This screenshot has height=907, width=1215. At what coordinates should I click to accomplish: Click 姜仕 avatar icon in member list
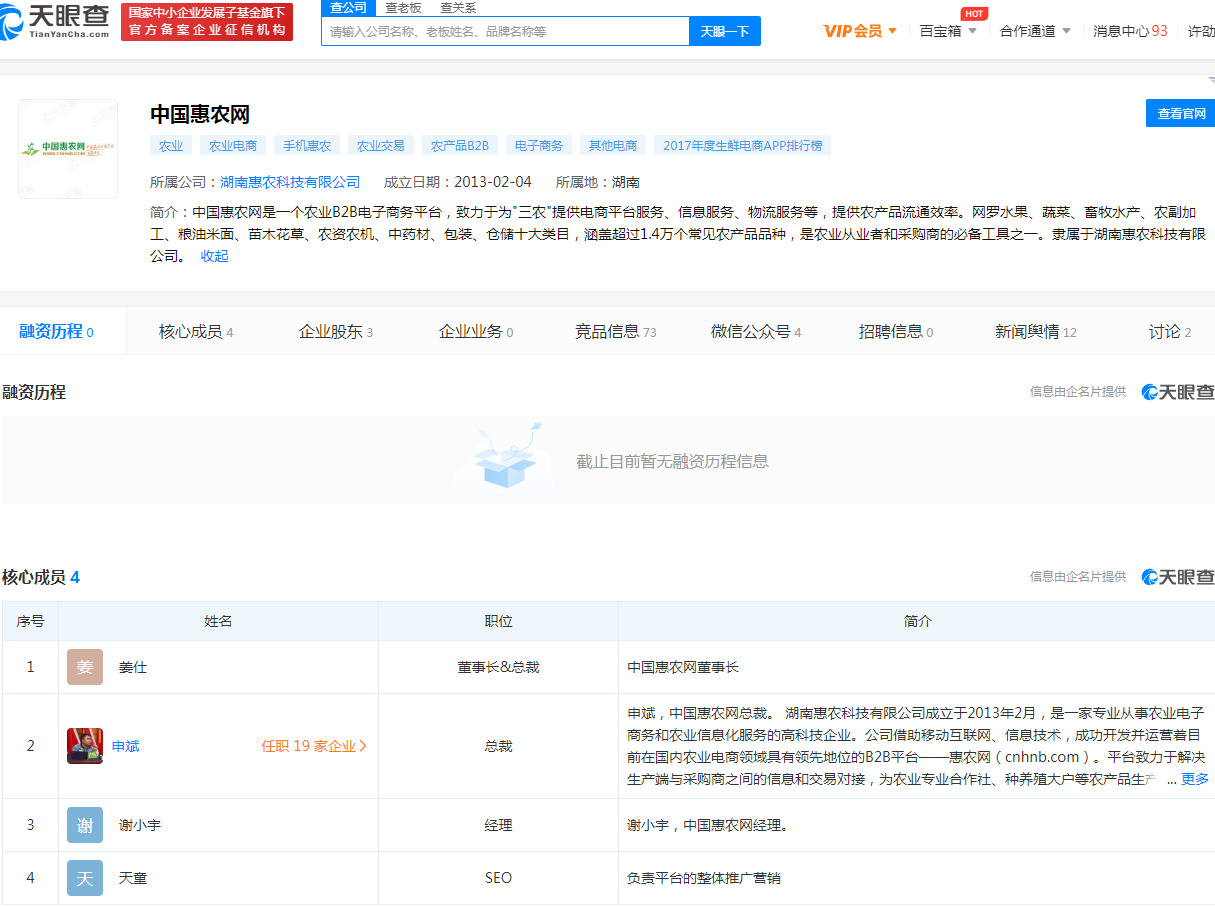coord(85,667)
